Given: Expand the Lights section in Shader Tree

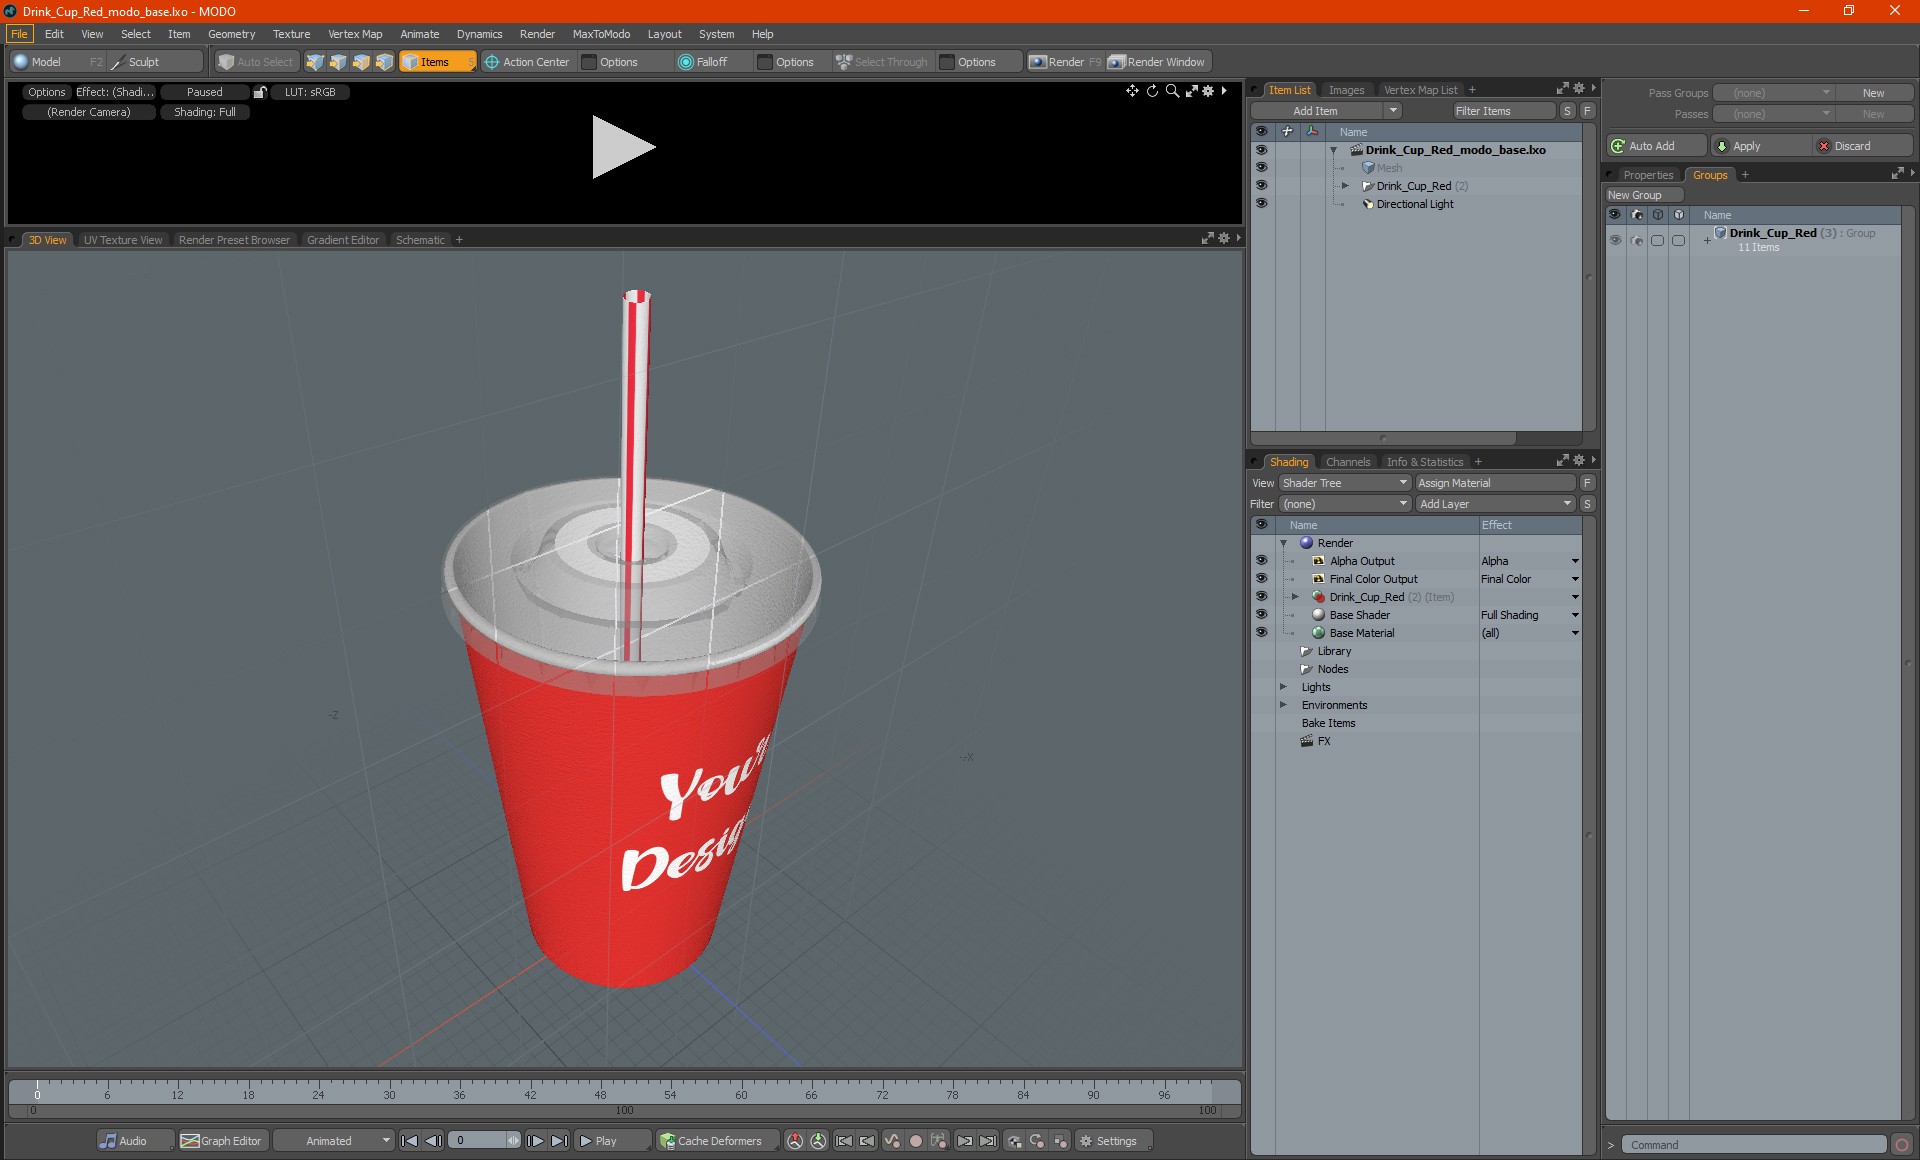Looking at the screenshot, I should [x=1283, y=687].
